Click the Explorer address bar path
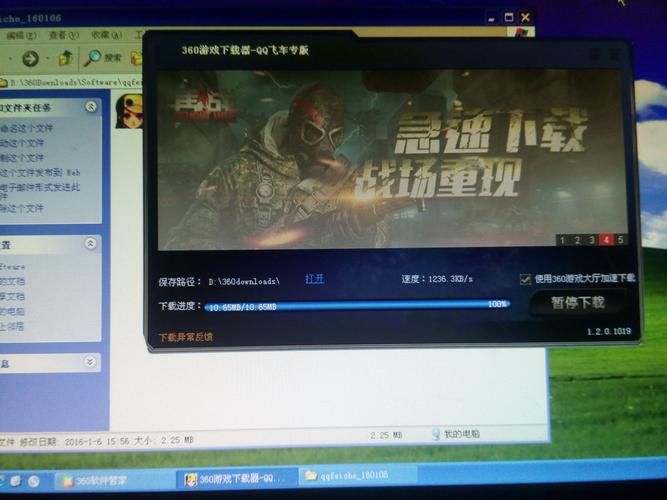This screenshot has height=500, width=667. 72,82
